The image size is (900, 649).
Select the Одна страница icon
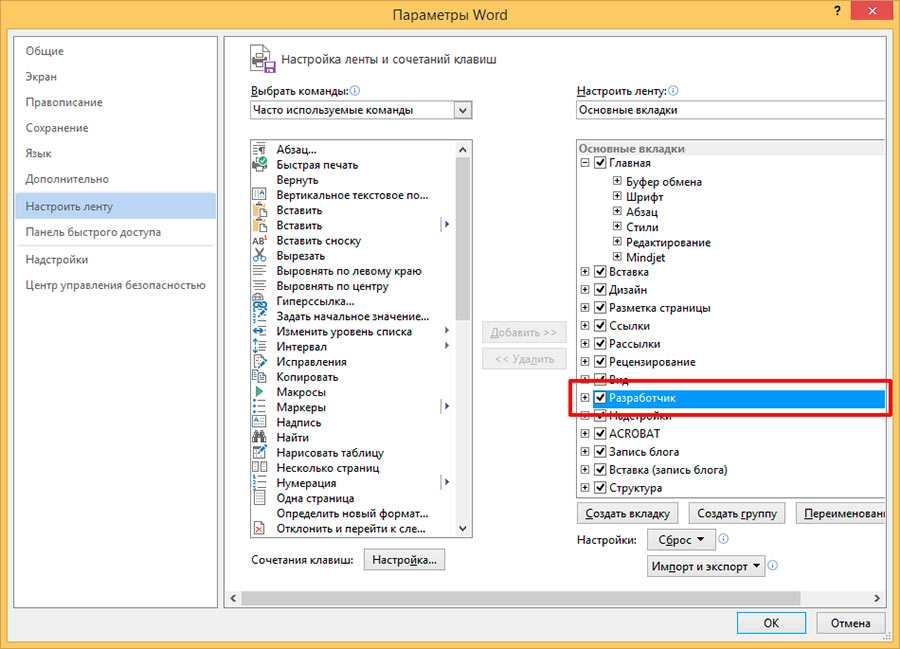click(259, 498)
